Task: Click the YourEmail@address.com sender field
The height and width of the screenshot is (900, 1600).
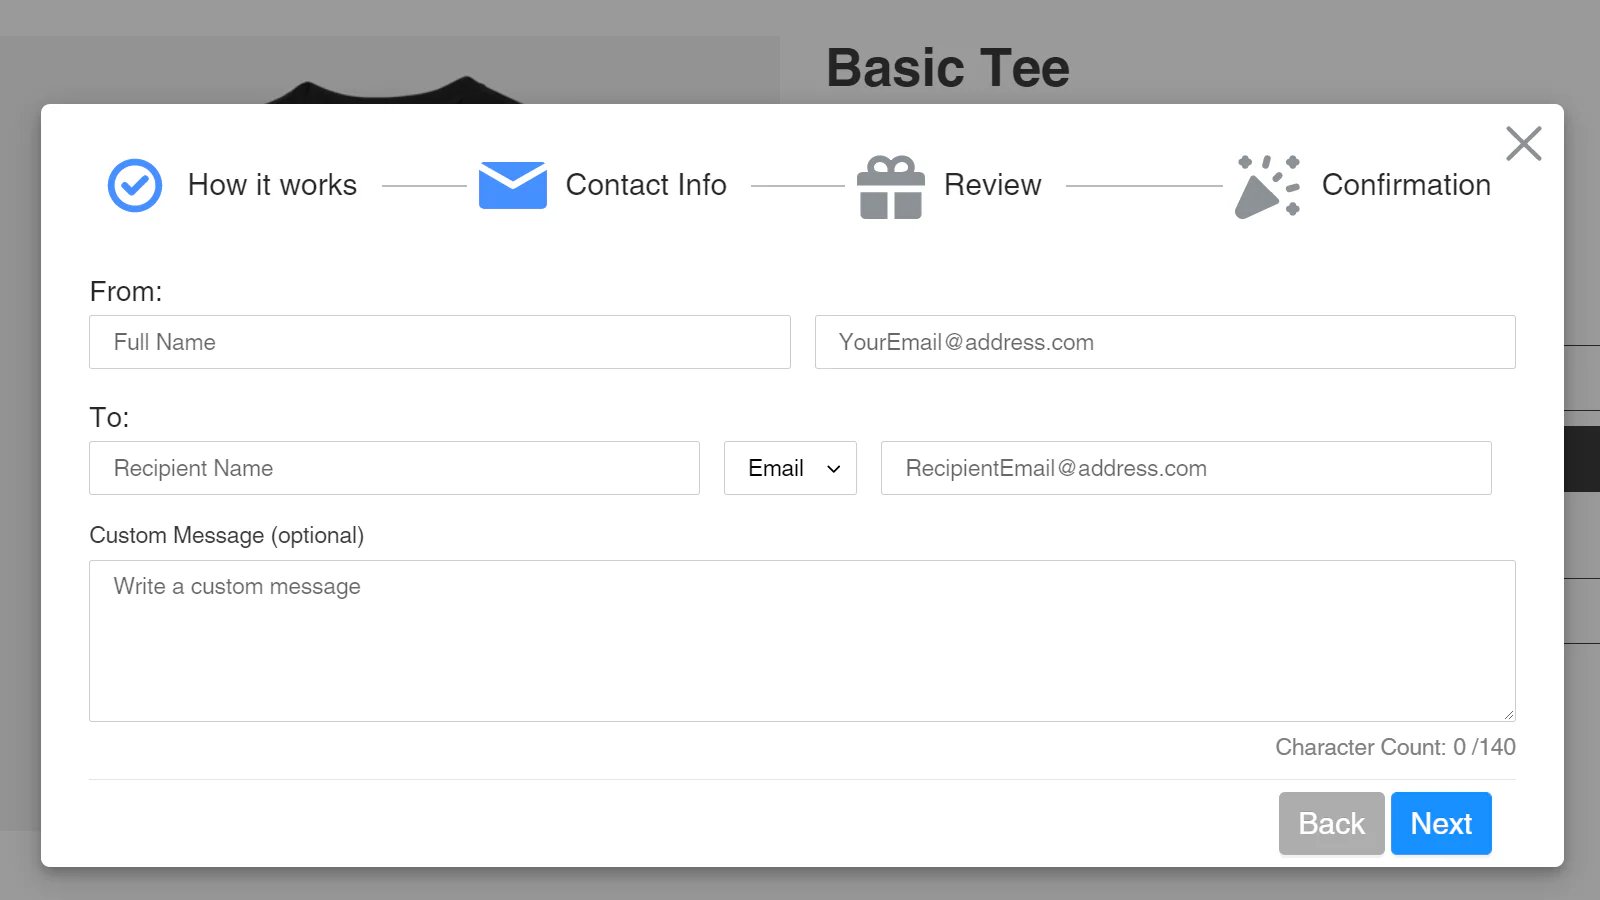Action: click(1165, 342)
